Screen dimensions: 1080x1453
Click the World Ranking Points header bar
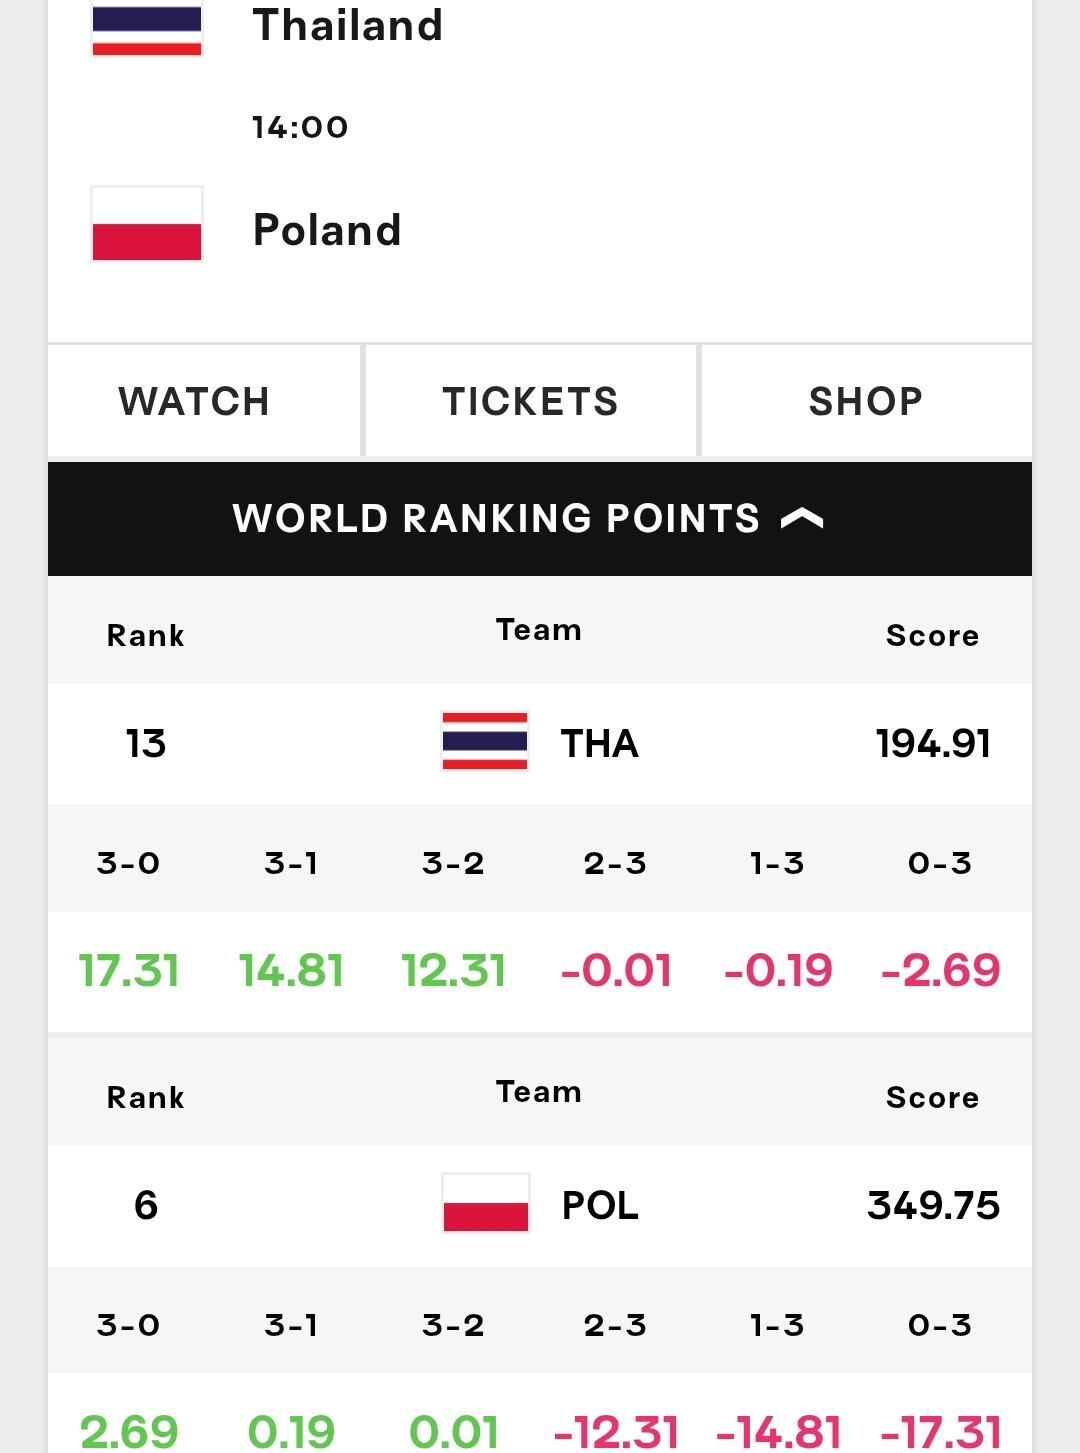pos(540,519)
